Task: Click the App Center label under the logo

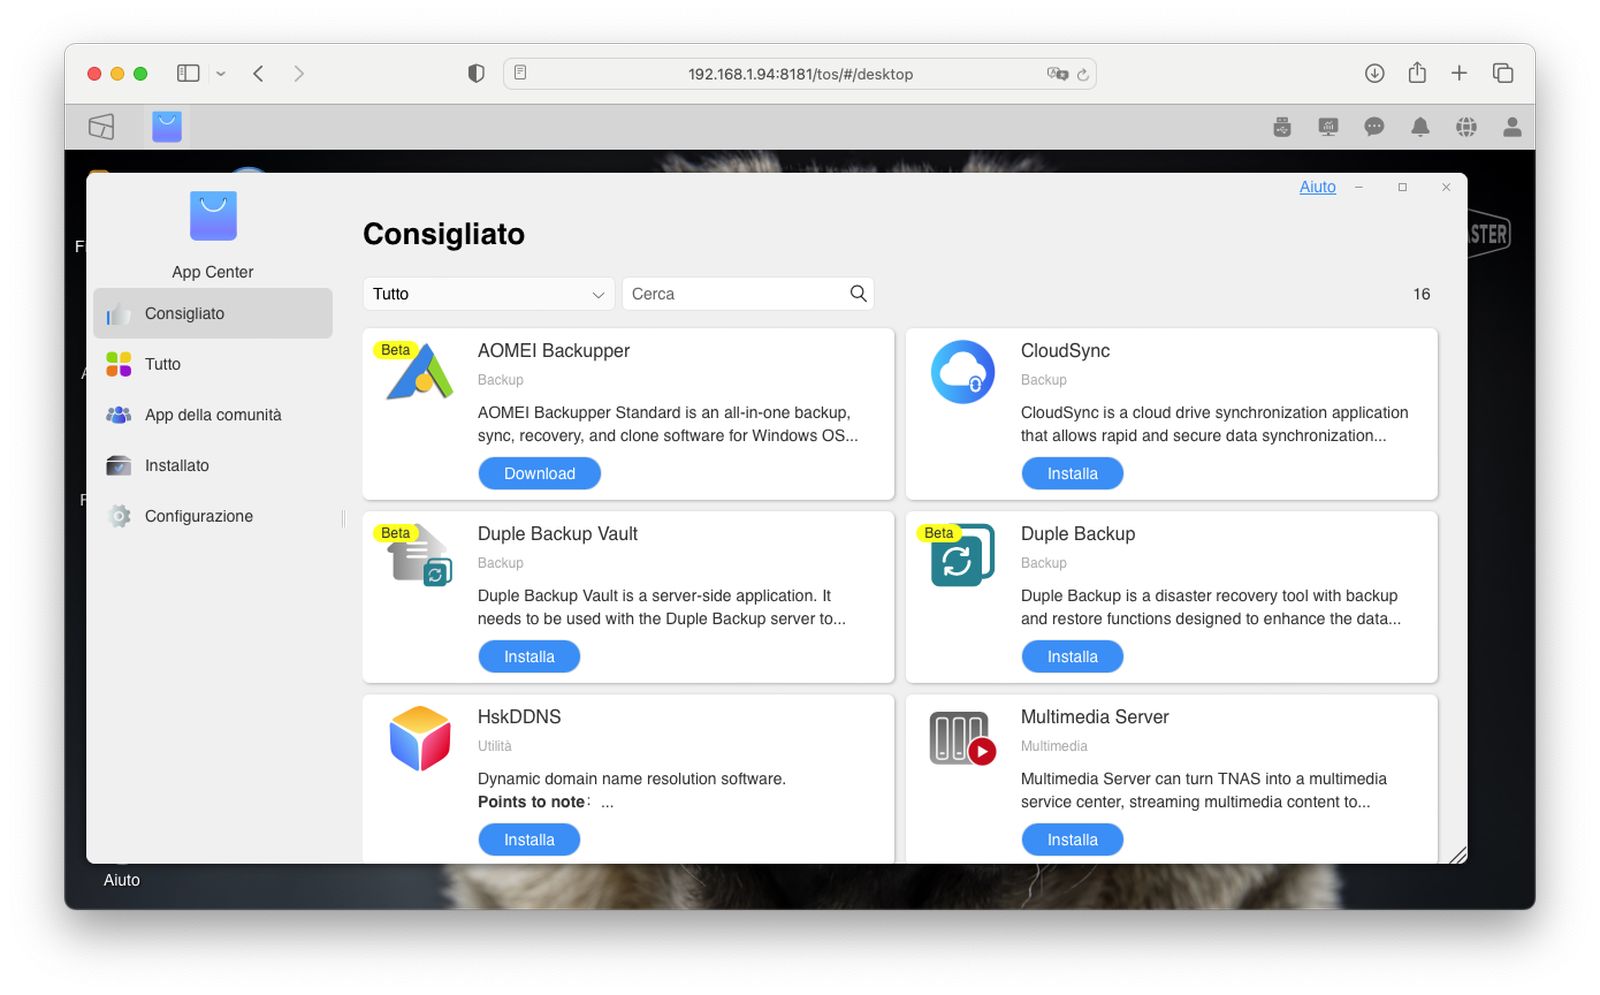Action: coord(213,272)
